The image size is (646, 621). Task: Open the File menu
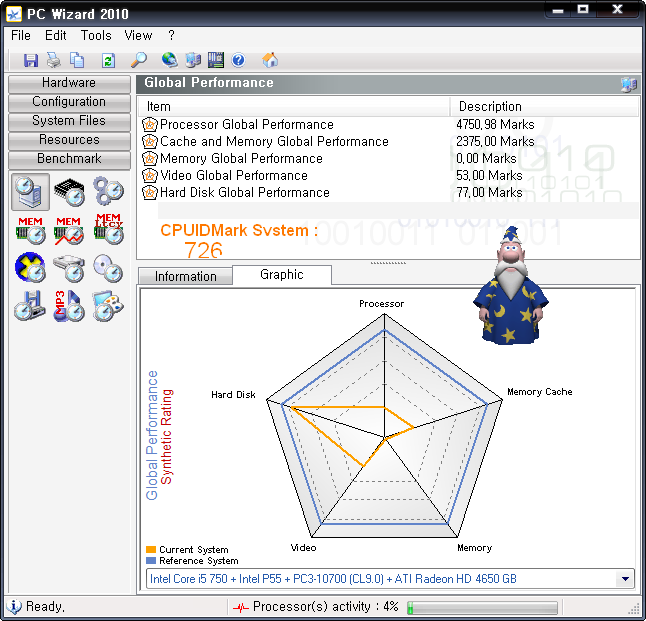(21, 35)
